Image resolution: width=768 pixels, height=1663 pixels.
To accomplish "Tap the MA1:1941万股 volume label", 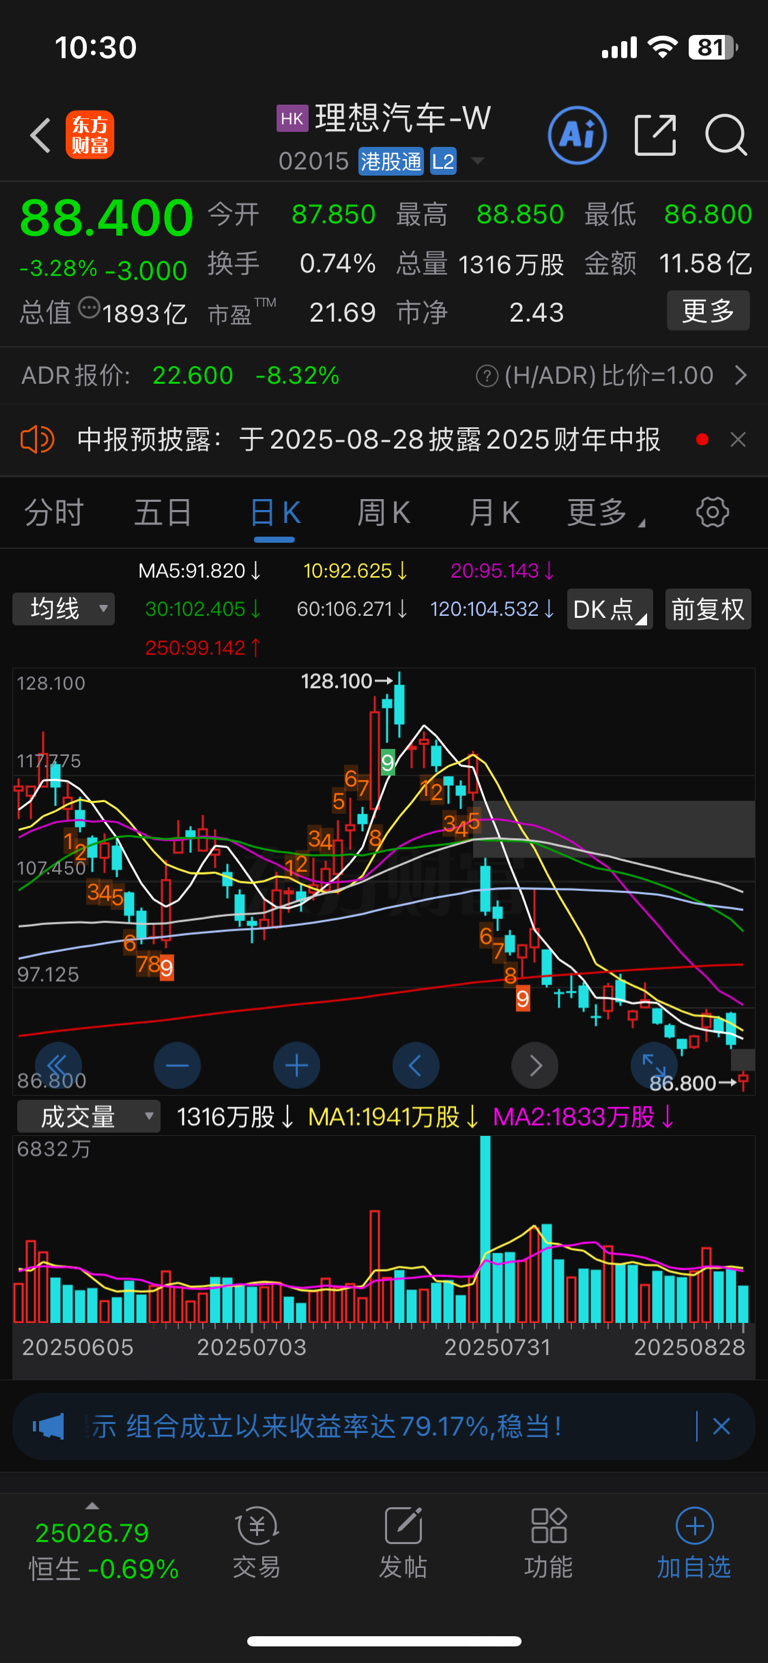I will 394,1116.
